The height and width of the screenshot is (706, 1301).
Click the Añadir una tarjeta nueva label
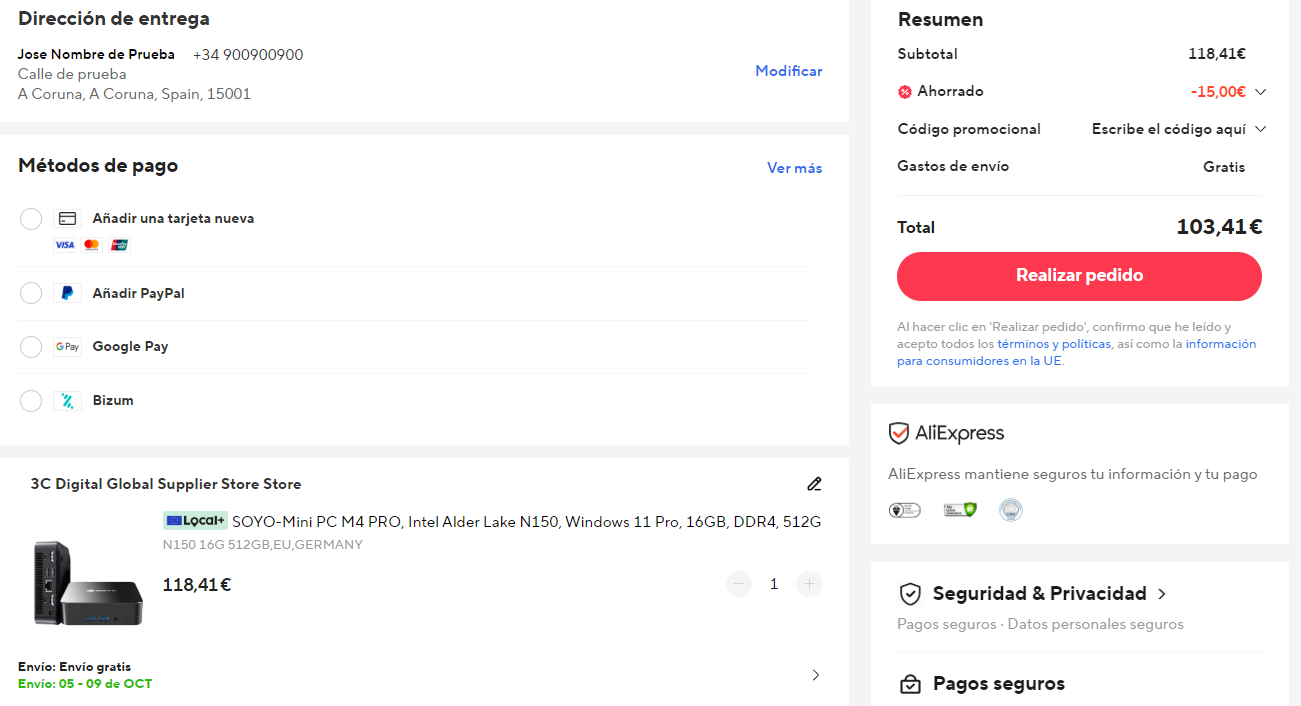[x=173, y=219]
